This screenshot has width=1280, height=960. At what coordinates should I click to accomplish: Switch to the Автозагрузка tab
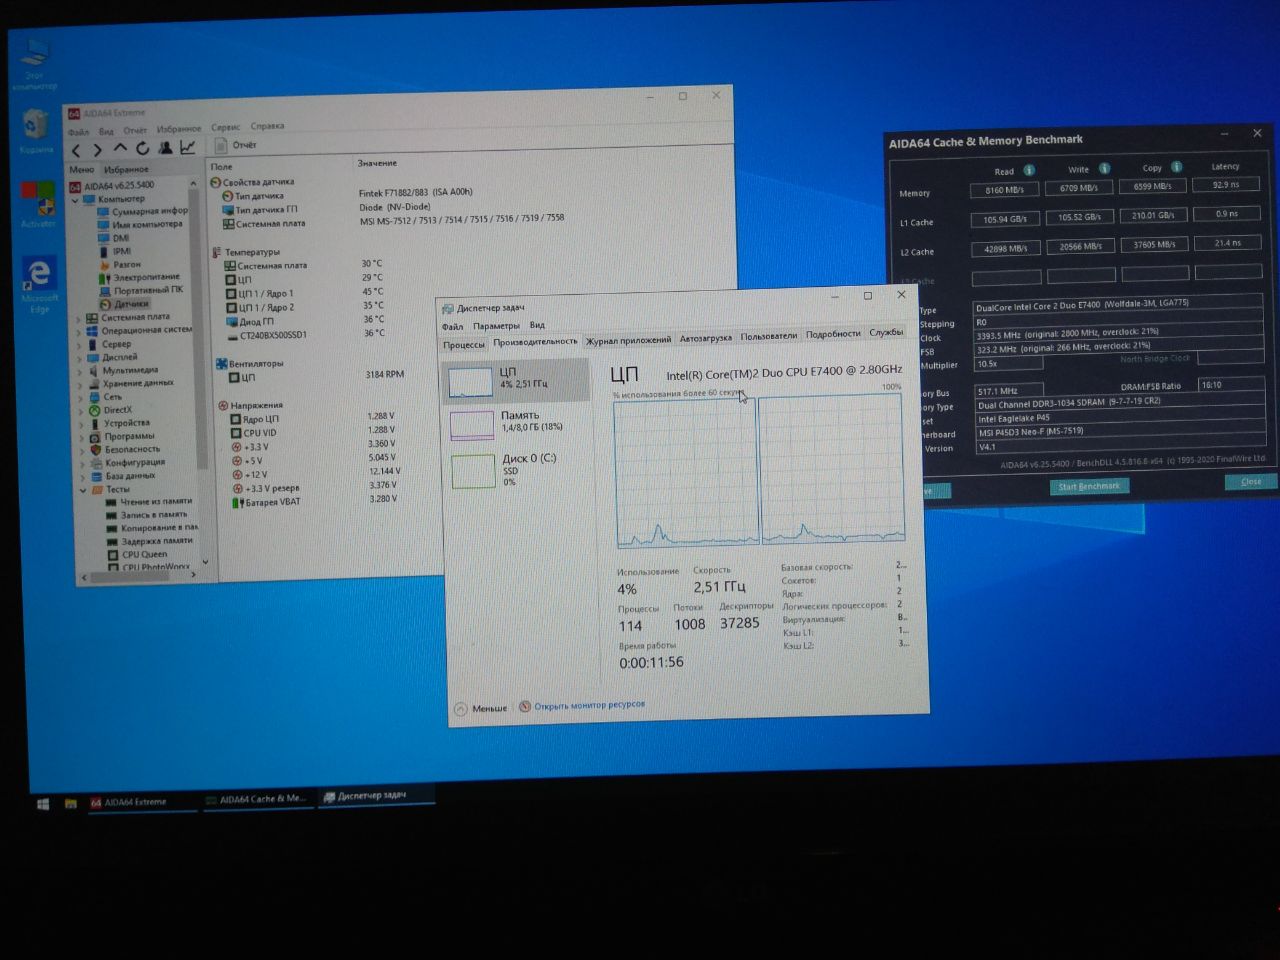[705, 339]
